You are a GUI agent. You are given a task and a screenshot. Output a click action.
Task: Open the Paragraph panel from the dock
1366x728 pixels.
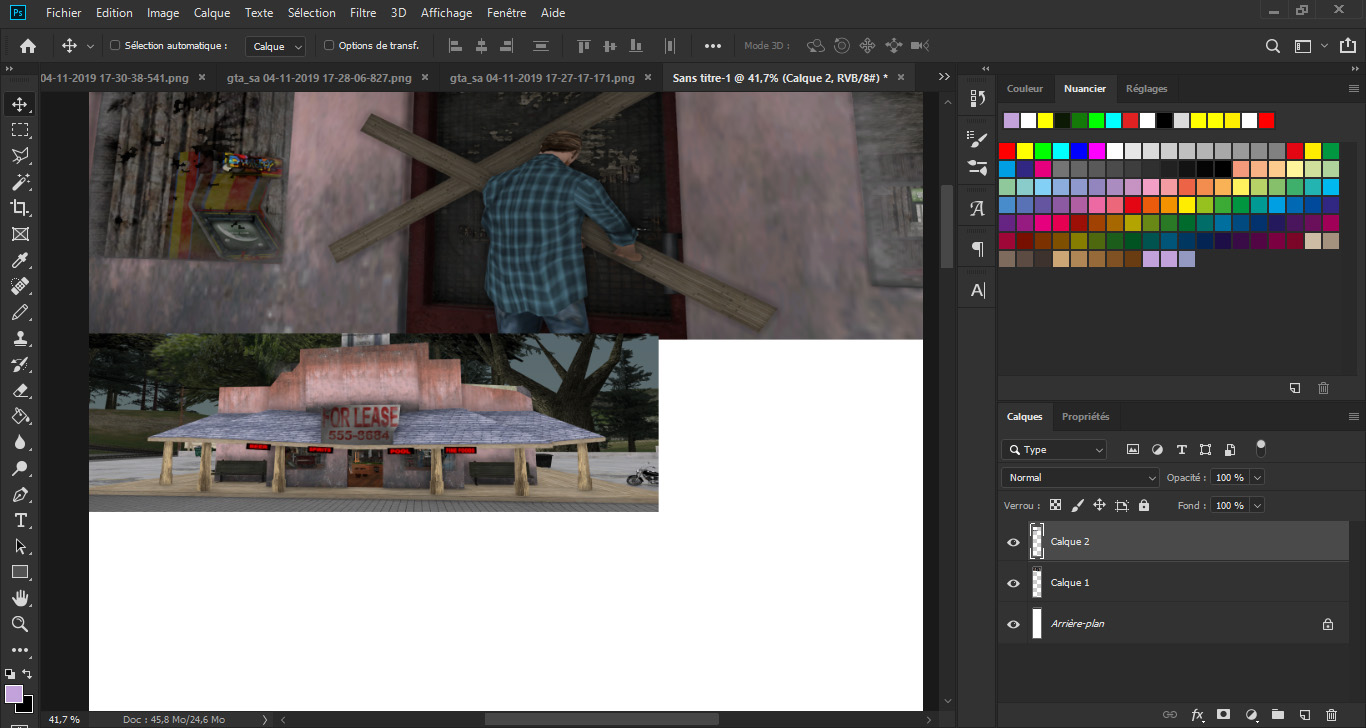click(977, 248)
